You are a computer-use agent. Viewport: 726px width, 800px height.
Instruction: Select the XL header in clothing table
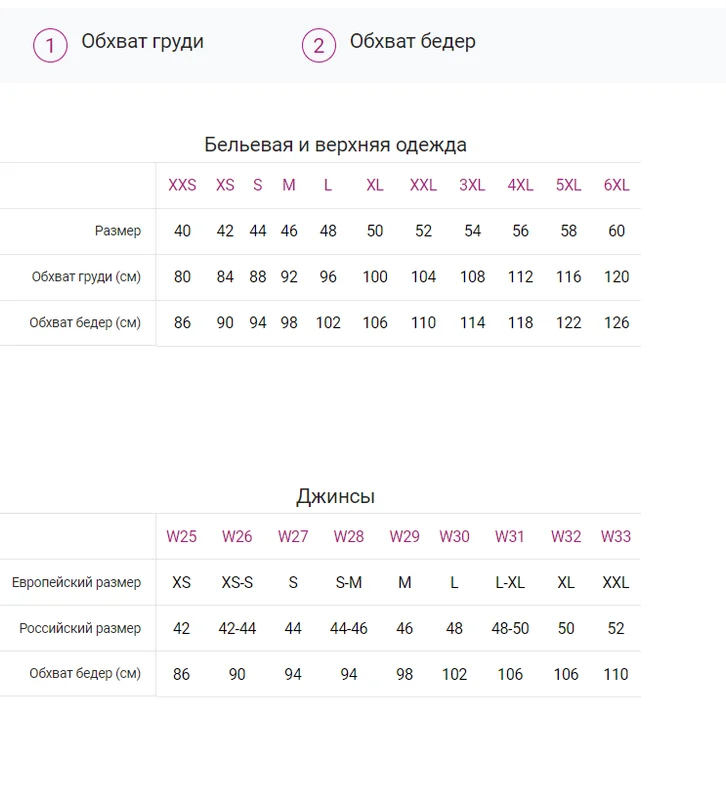coord(374,185)
